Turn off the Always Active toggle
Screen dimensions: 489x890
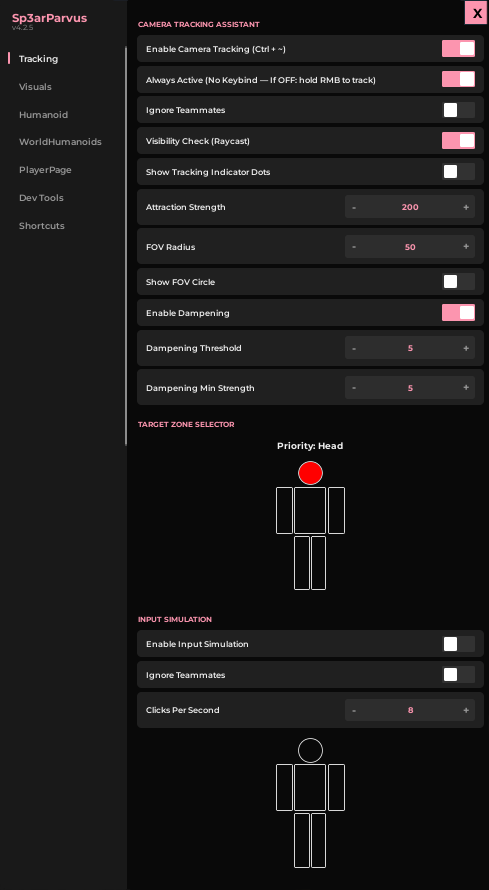[458, 79]
